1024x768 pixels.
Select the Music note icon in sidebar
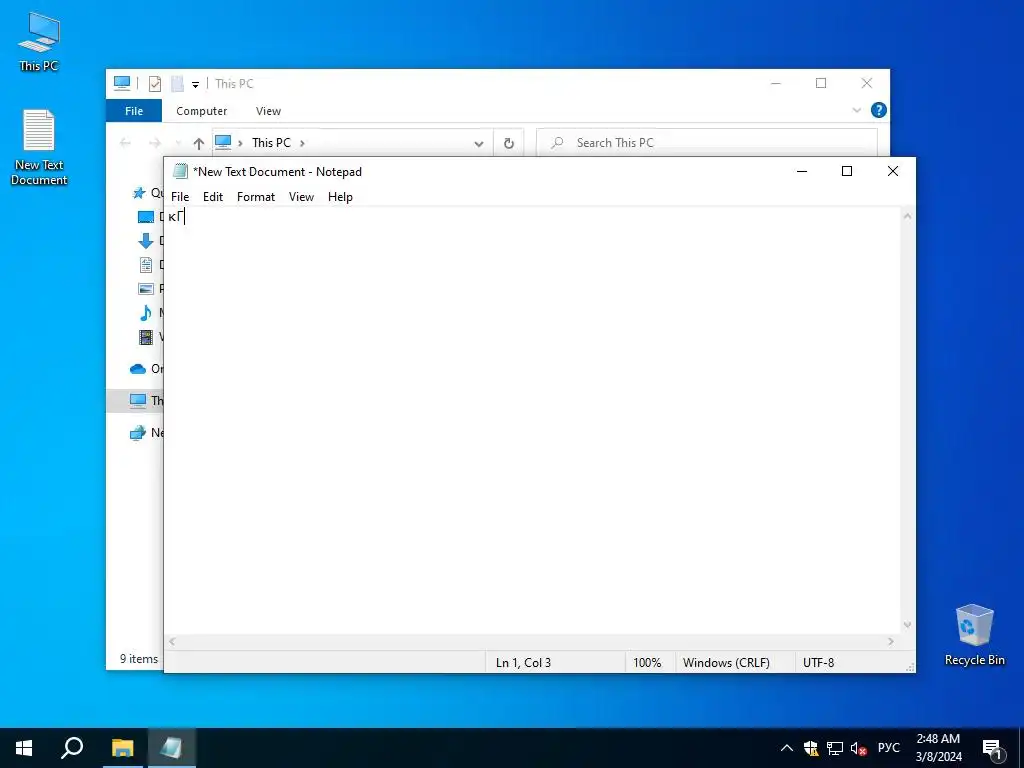coord(146,313)
